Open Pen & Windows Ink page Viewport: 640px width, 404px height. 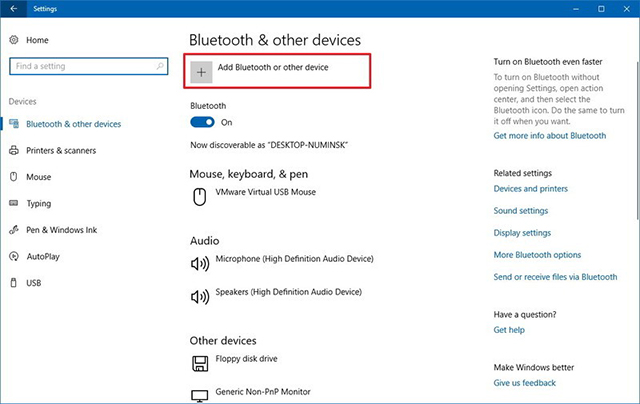[x=62, y=230]
